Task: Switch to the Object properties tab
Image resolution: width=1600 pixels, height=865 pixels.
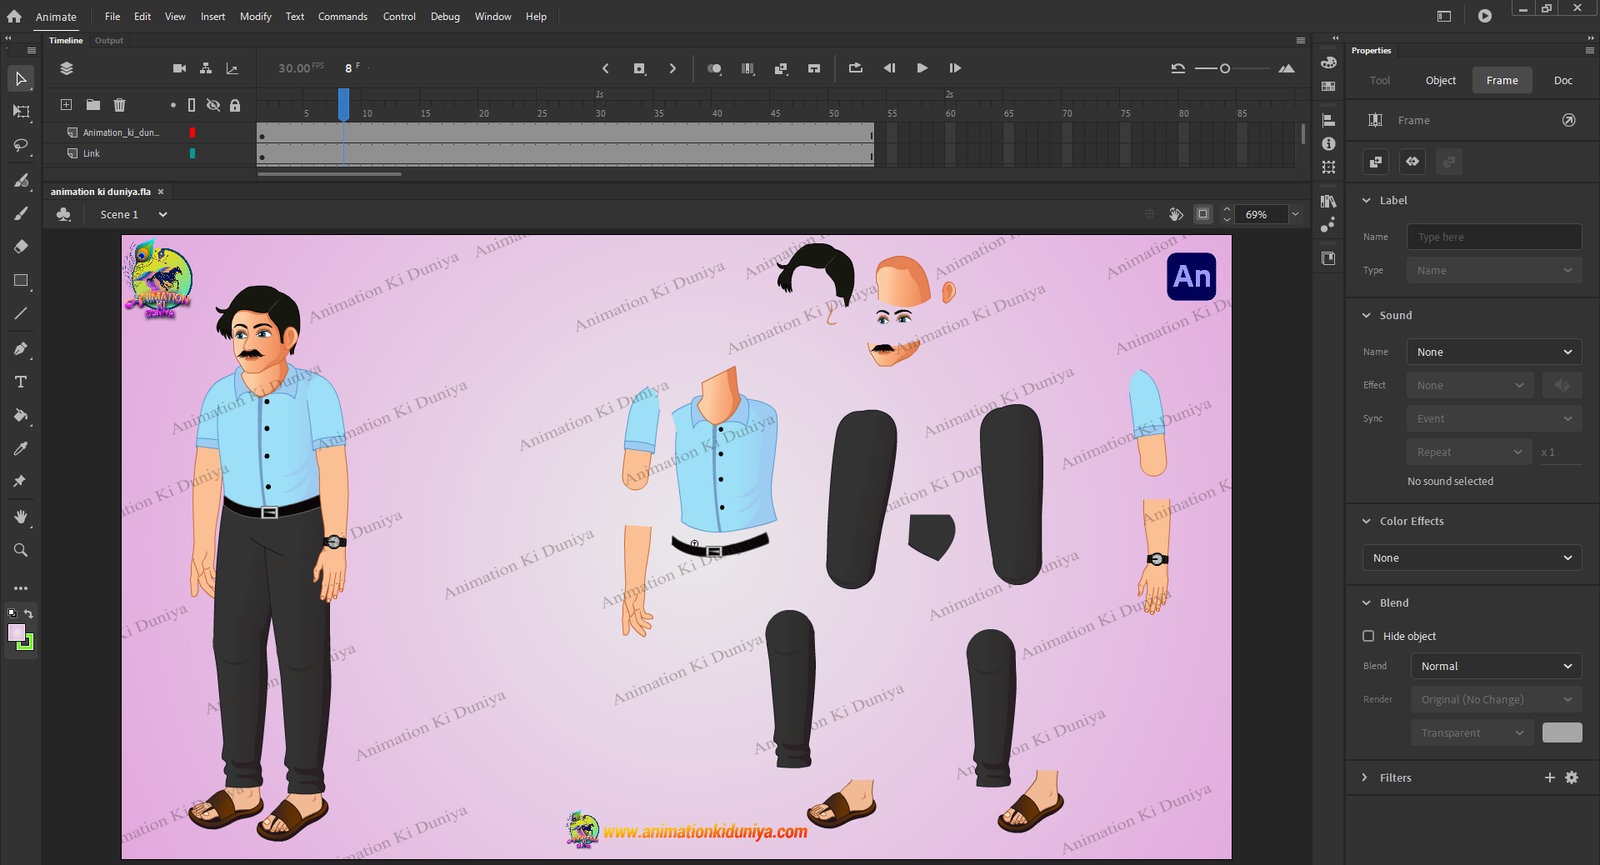Action: coord(1441,80)
